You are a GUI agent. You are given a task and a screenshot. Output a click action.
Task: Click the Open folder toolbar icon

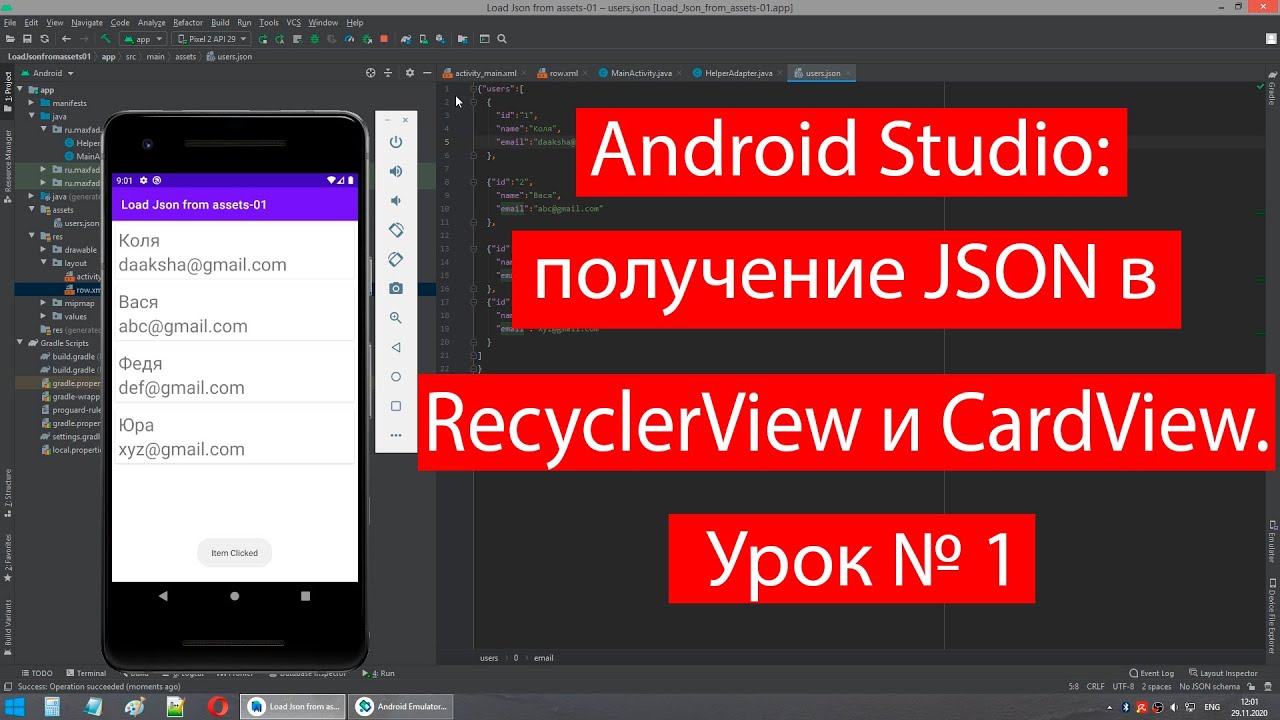point(11,39)
